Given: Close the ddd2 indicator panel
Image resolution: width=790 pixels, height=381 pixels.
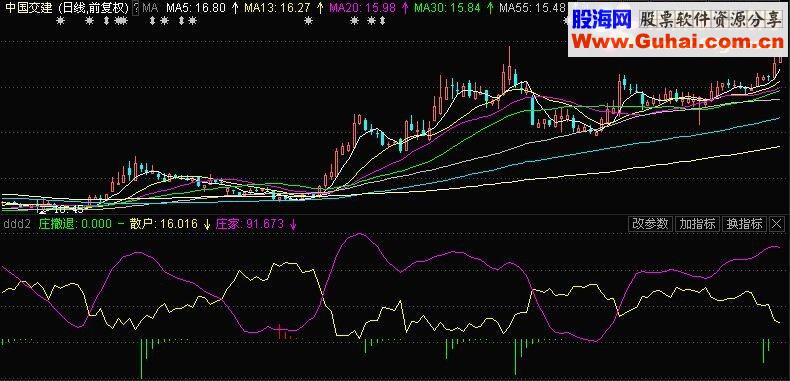Looking at the screenshot, I should coord(776,224).
